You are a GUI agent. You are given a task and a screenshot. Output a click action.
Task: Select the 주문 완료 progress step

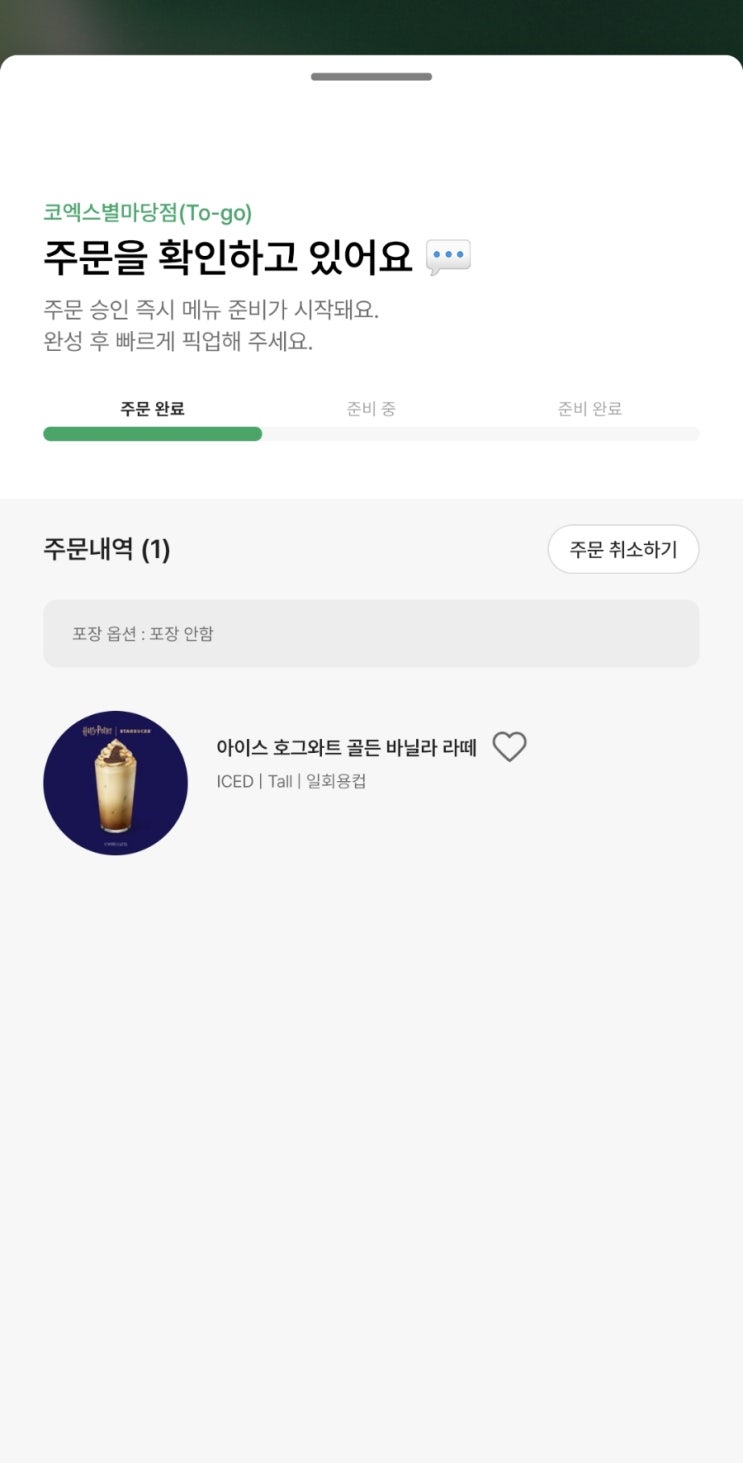tap(152, 409)
